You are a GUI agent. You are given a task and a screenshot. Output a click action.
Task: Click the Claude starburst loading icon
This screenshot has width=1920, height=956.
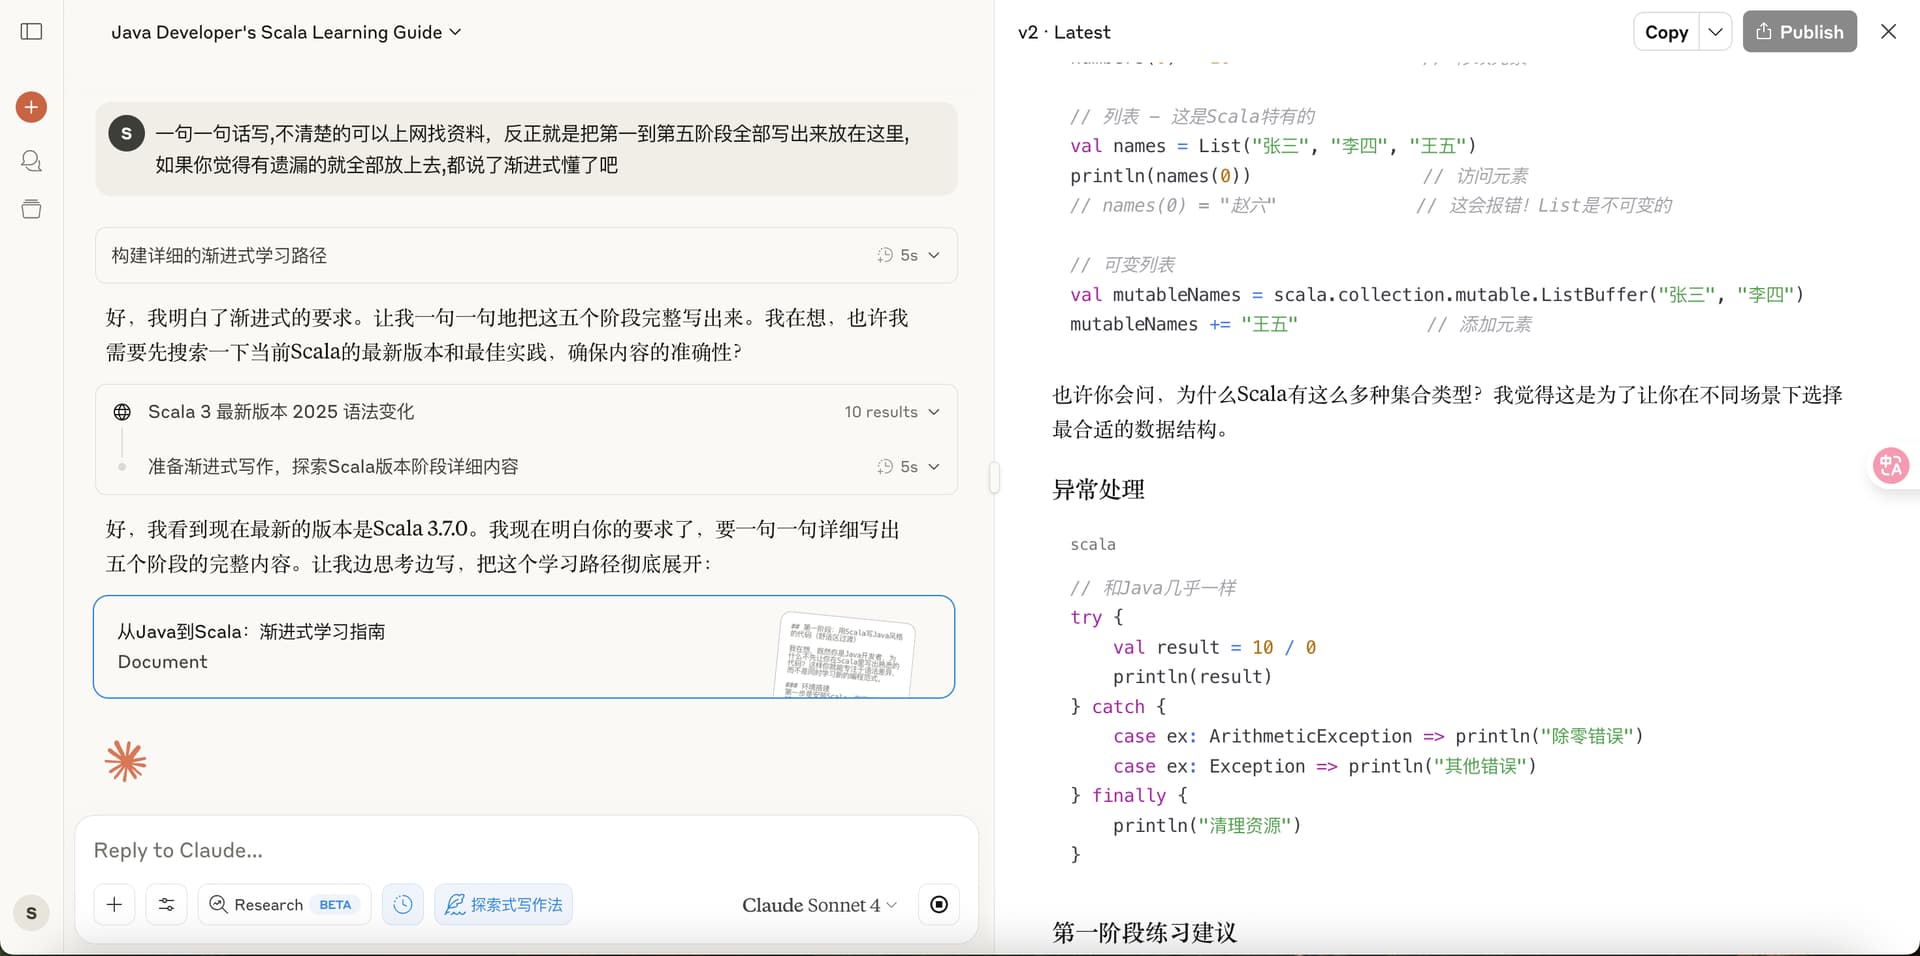pyautogui.click(x=125, y=761)
